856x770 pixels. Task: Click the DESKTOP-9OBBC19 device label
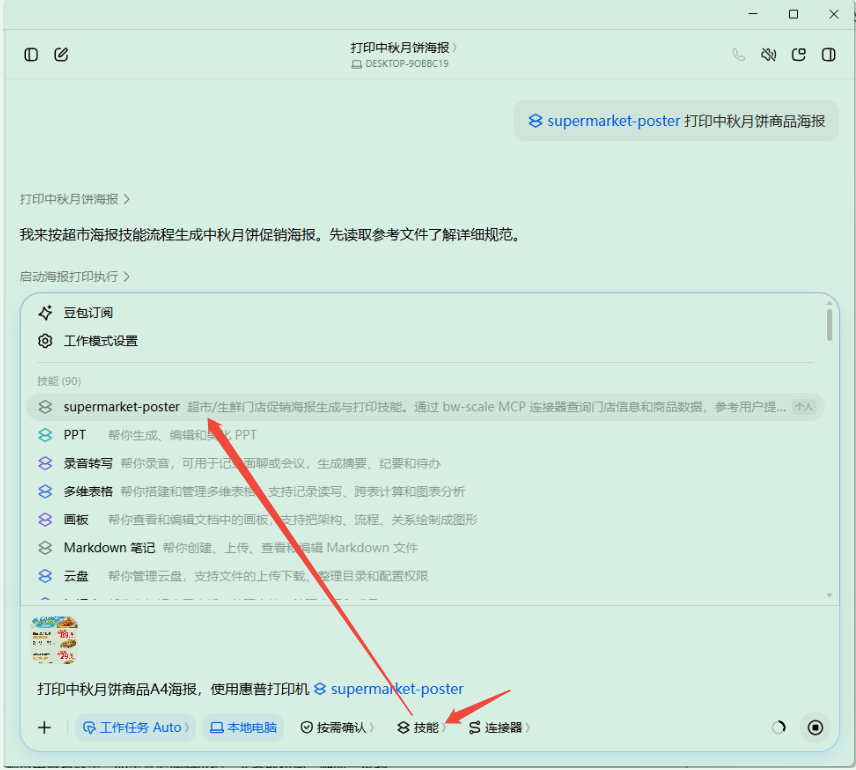click(x=400, y=64)
